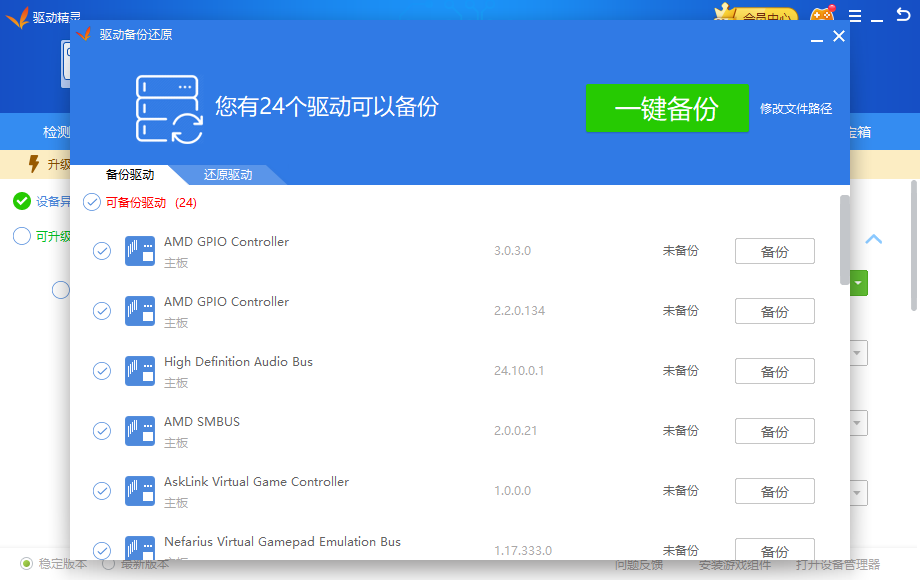Uncheck the High Definition Audio Bus checkbox

102,371
